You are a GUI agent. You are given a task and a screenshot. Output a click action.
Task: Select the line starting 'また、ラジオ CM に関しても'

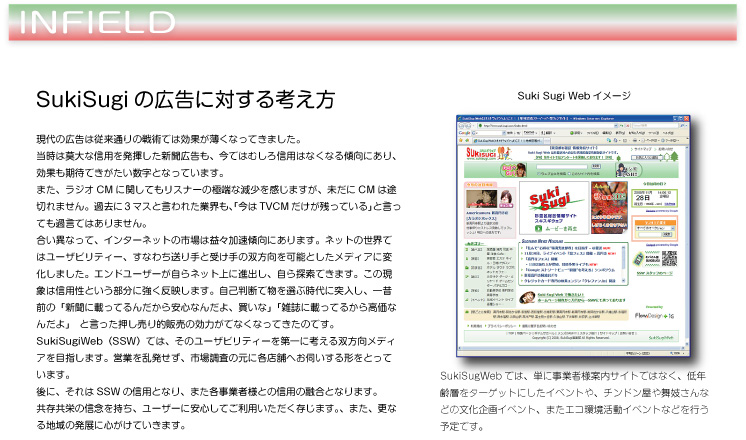[x=216, y=190]
